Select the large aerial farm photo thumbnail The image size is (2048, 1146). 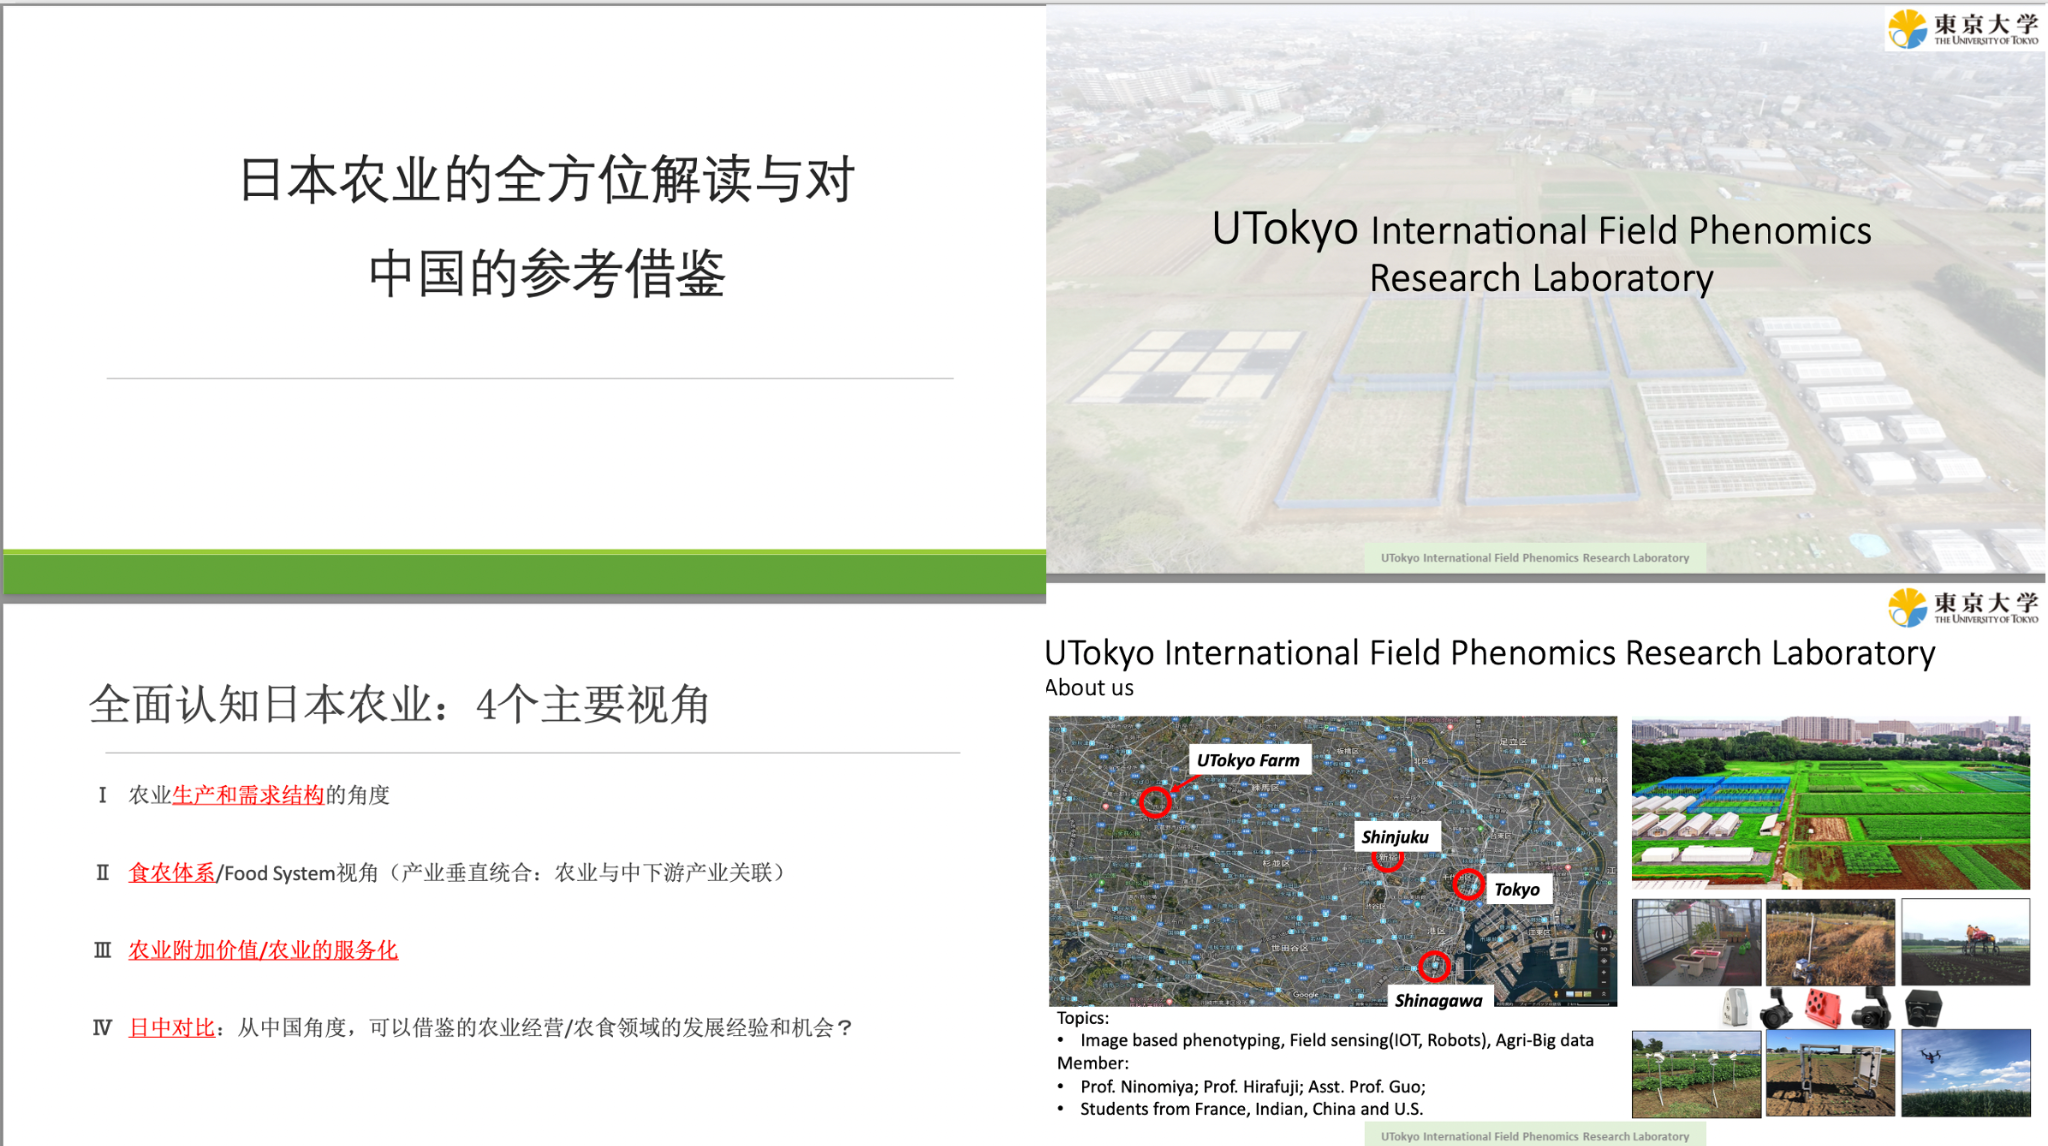coord(1830,803)
